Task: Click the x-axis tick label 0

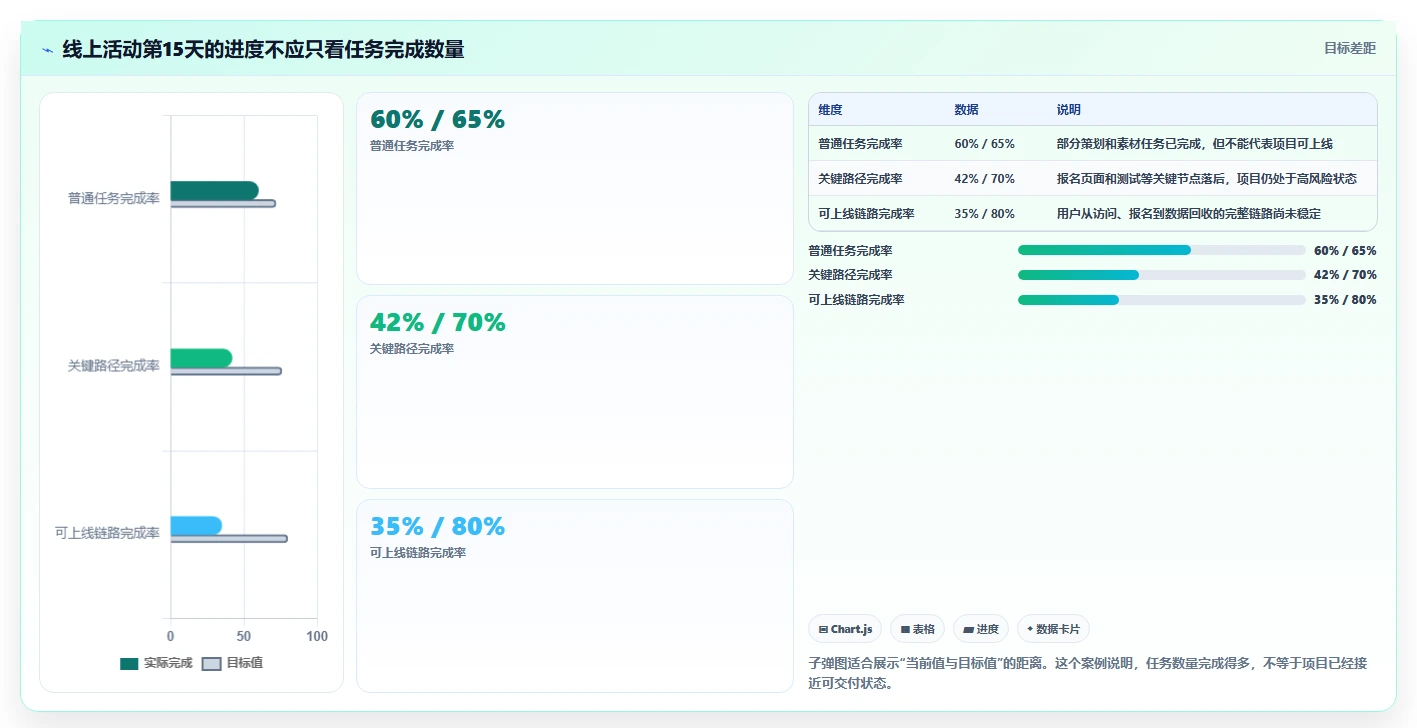Action: 170,637
